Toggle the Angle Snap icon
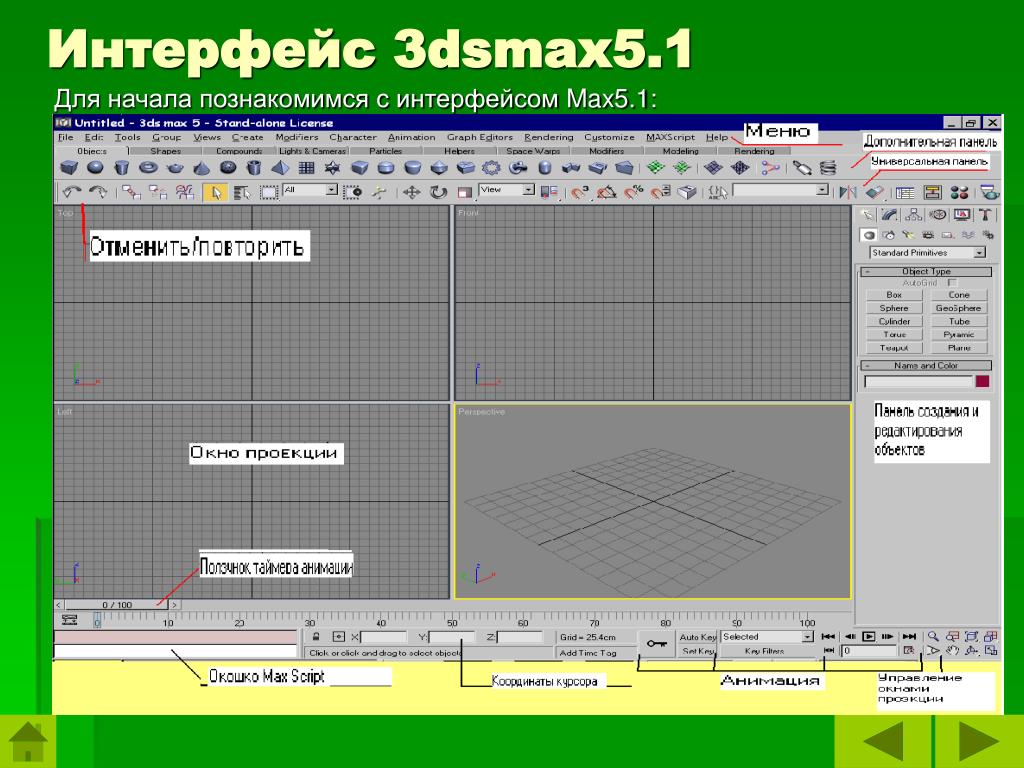This screenshot has height=768, width=1024. tap(607, 193)
